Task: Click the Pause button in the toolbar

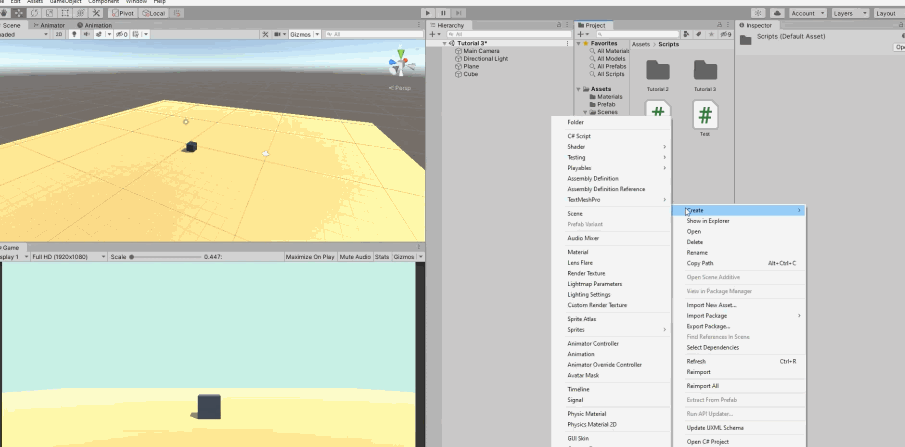Action: point(442,13)
